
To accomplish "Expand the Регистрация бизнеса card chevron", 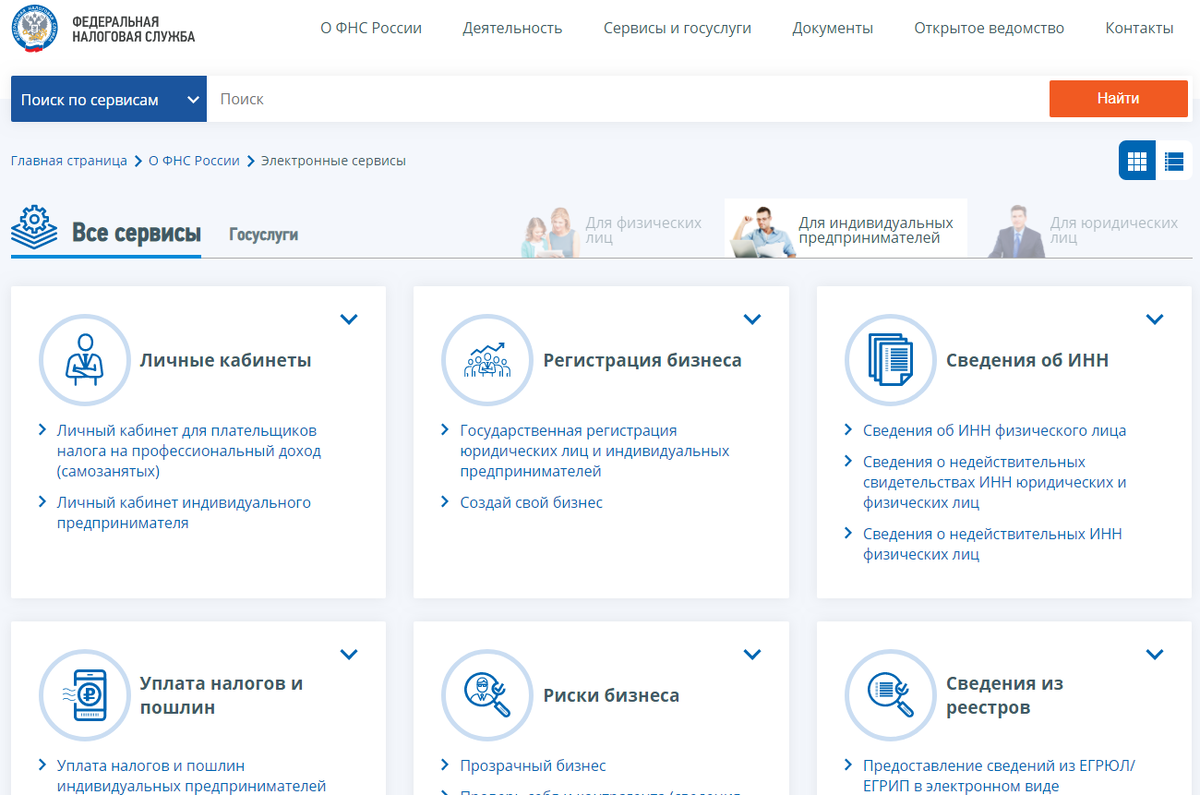I will click(752, 320).
